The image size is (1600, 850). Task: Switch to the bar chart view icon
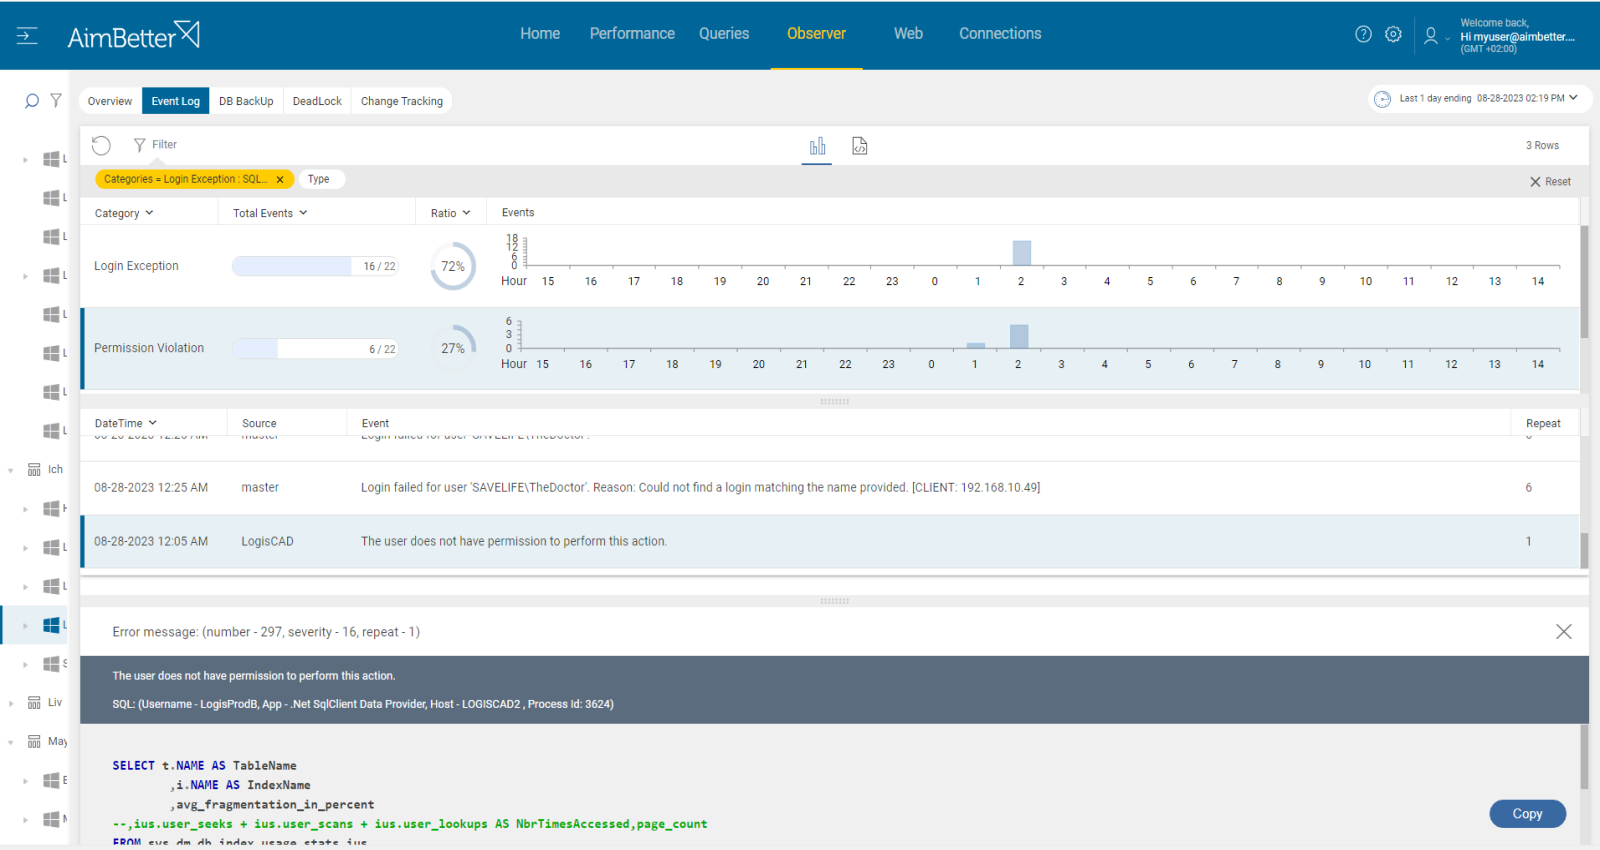tap(818, 147)
